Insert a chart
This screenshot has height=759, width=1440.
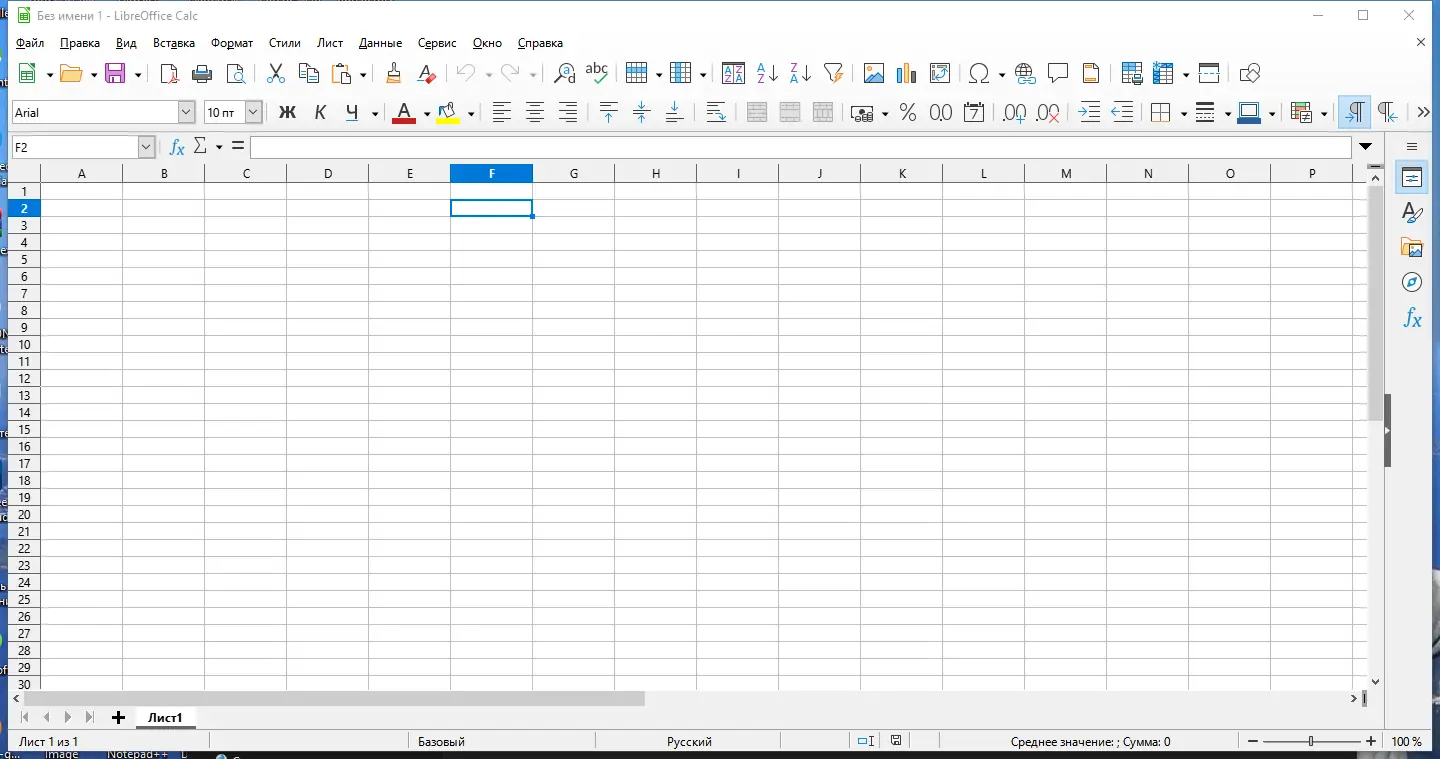click(x=907, y=73)
